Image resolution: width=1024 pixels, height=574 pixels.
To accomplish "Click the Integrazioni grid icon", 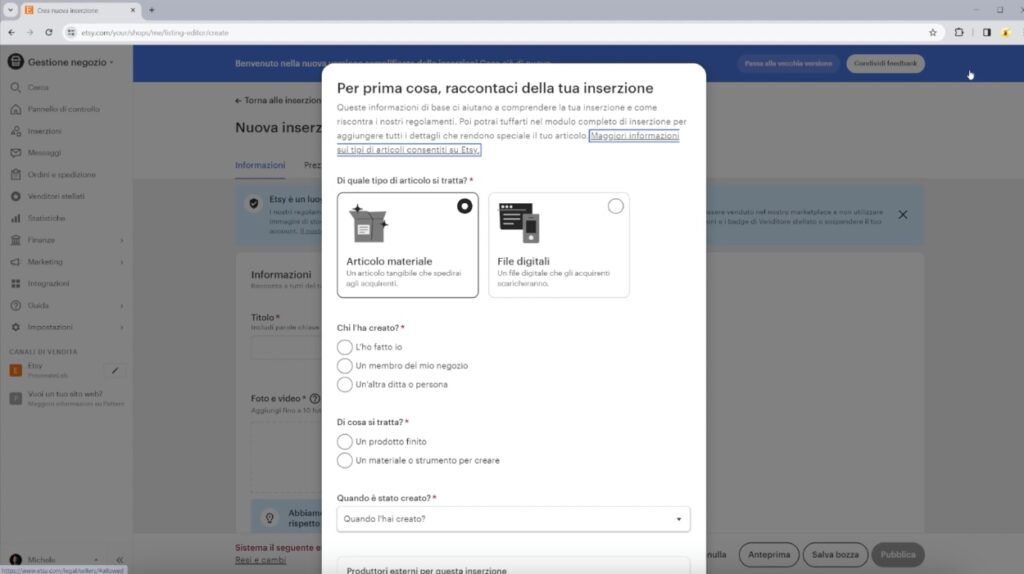I will (16, 283).
